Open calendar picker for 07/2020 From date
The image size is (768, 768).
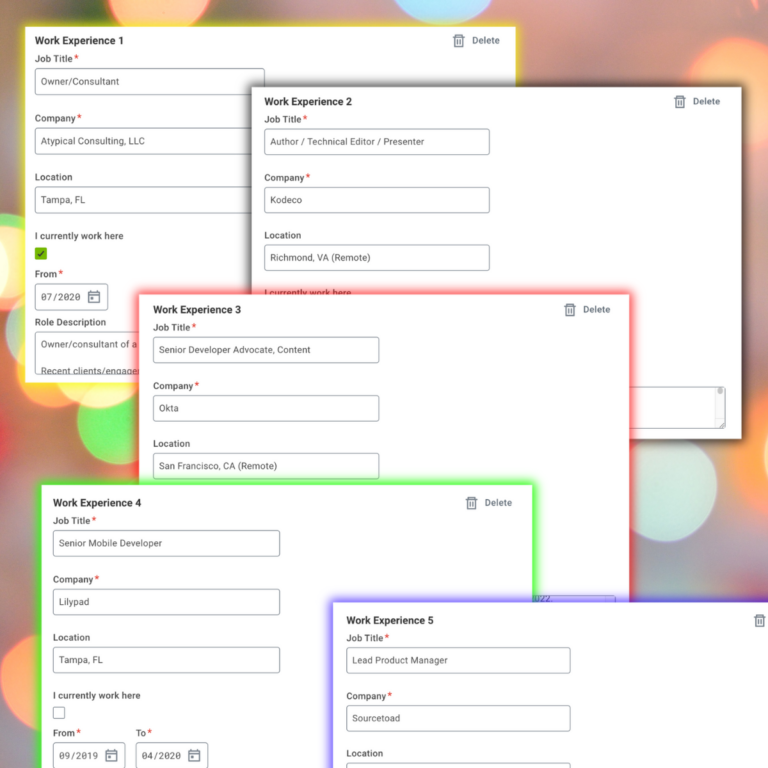(x=94, y=297)
